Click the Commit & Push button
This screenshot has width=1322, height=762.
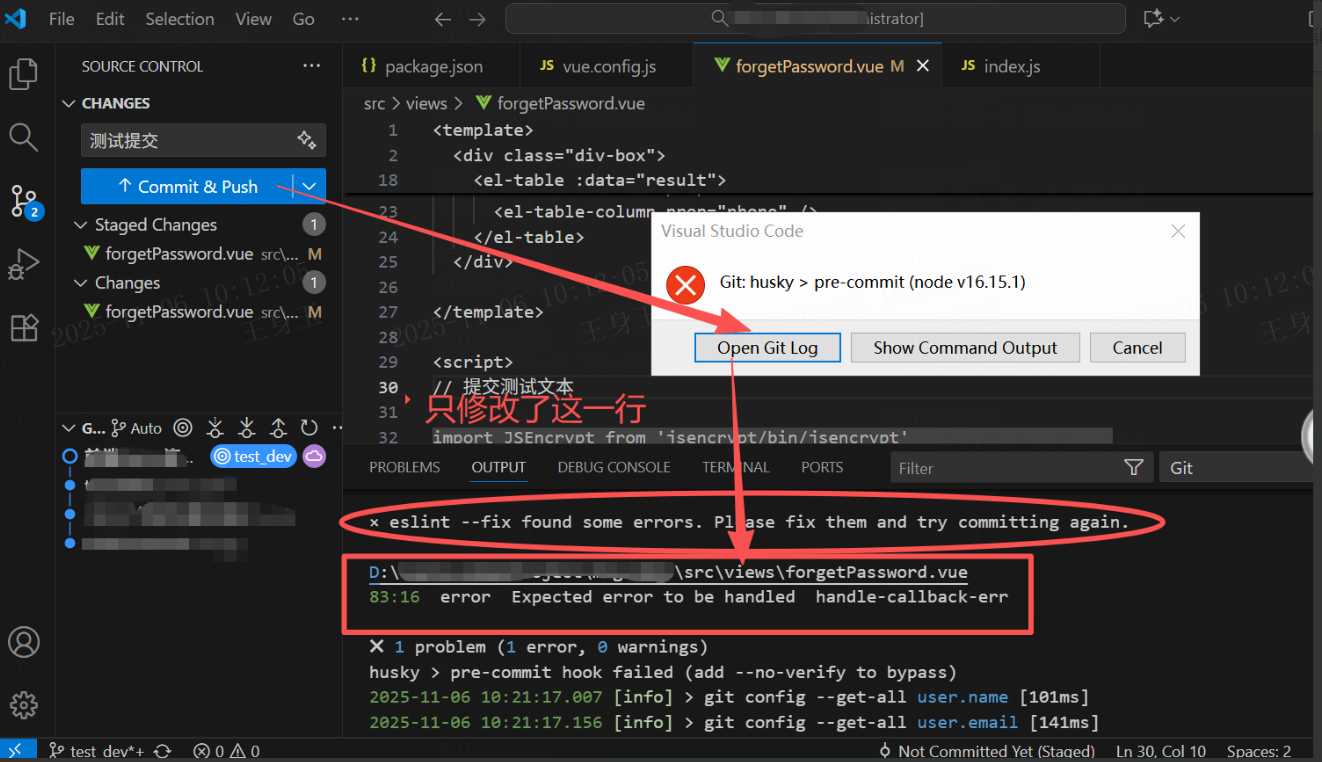coord(188,186)
